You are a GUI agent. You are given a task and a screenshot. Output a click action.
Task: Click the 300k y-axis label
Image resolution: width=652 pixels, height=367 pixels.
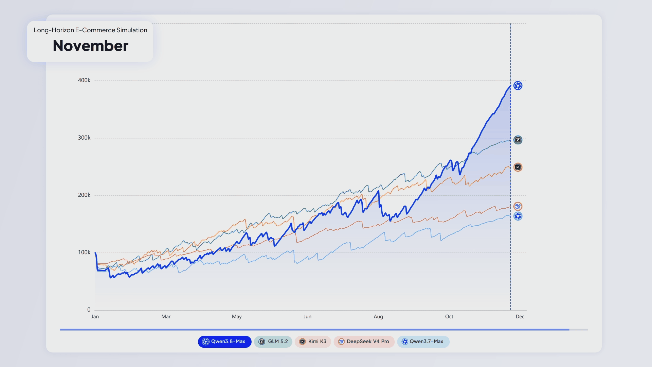(x=84, y=138)
